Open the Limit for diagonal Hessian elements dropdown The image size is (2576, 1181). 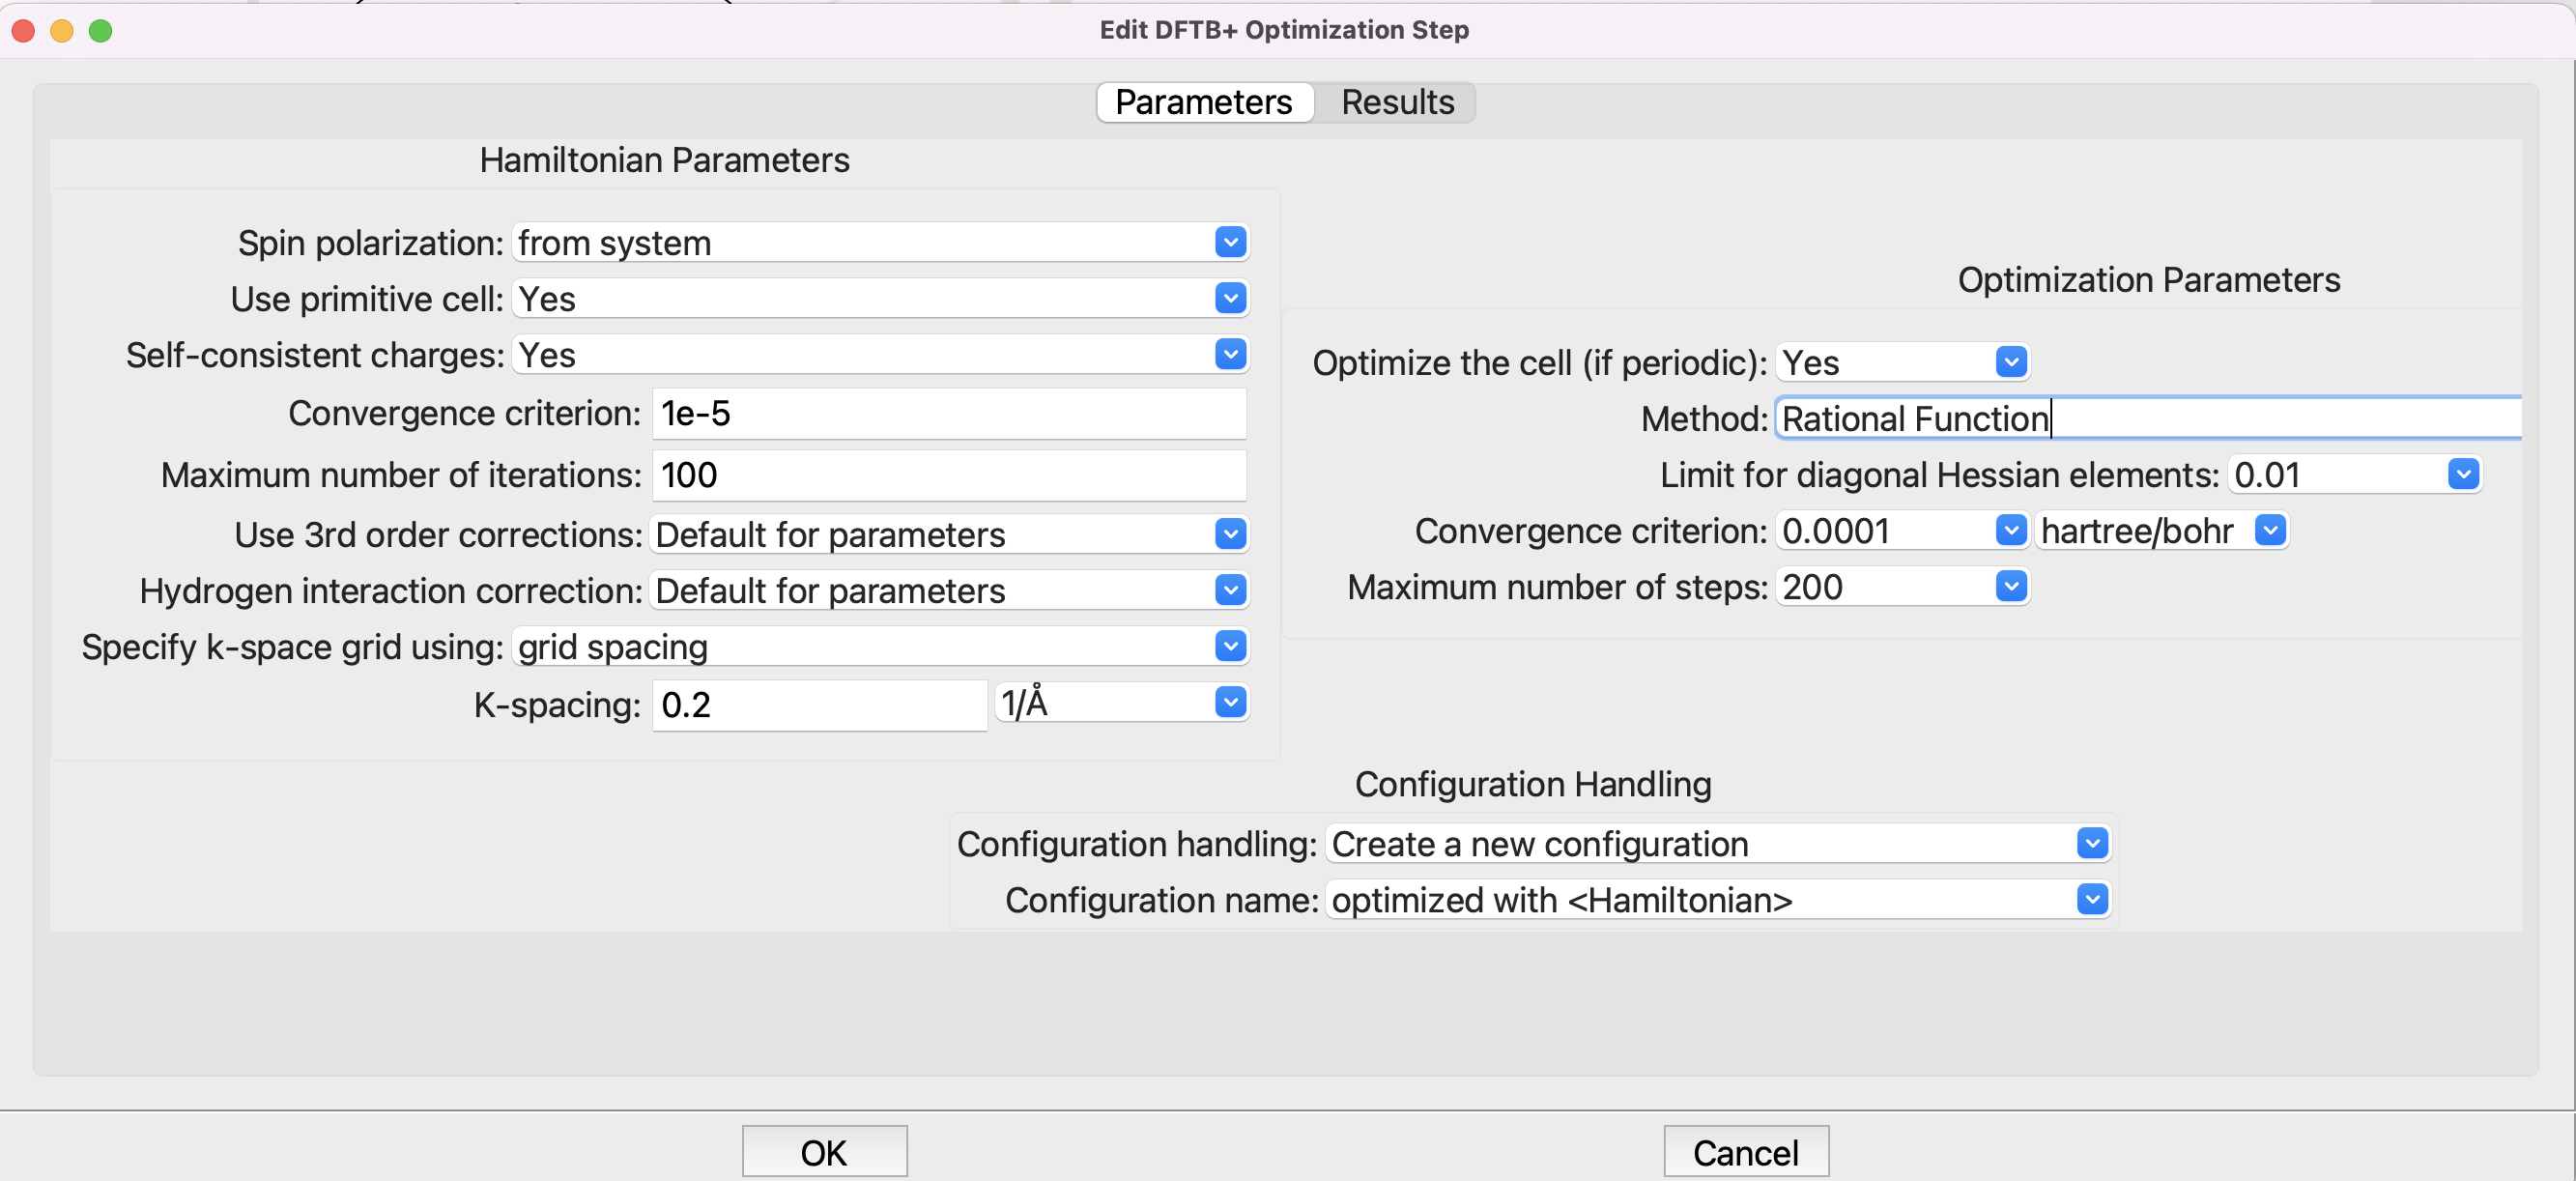[2354, 475]
